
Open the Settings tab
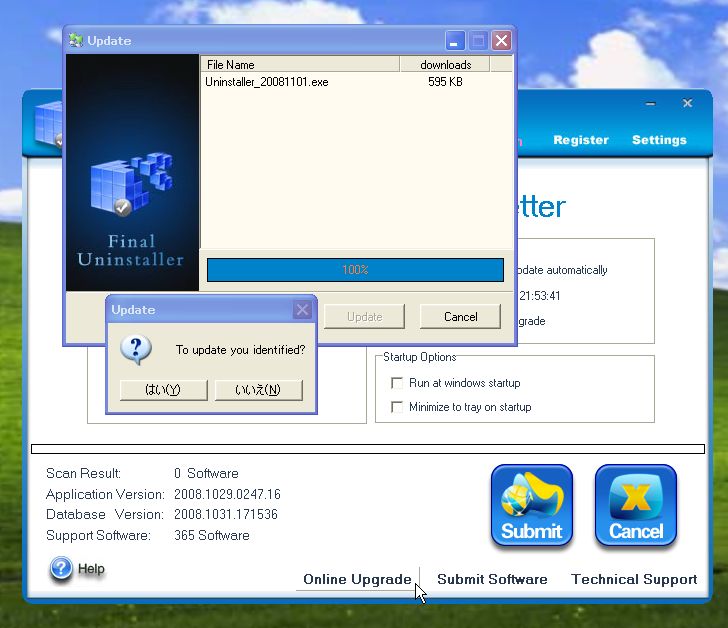click(x=659, y=140)
